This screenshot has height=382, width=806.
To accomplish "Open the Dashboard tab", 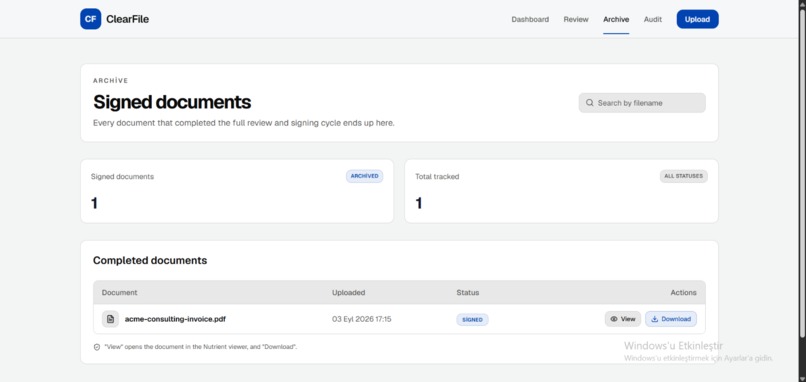I will click(x=530, y=20).
